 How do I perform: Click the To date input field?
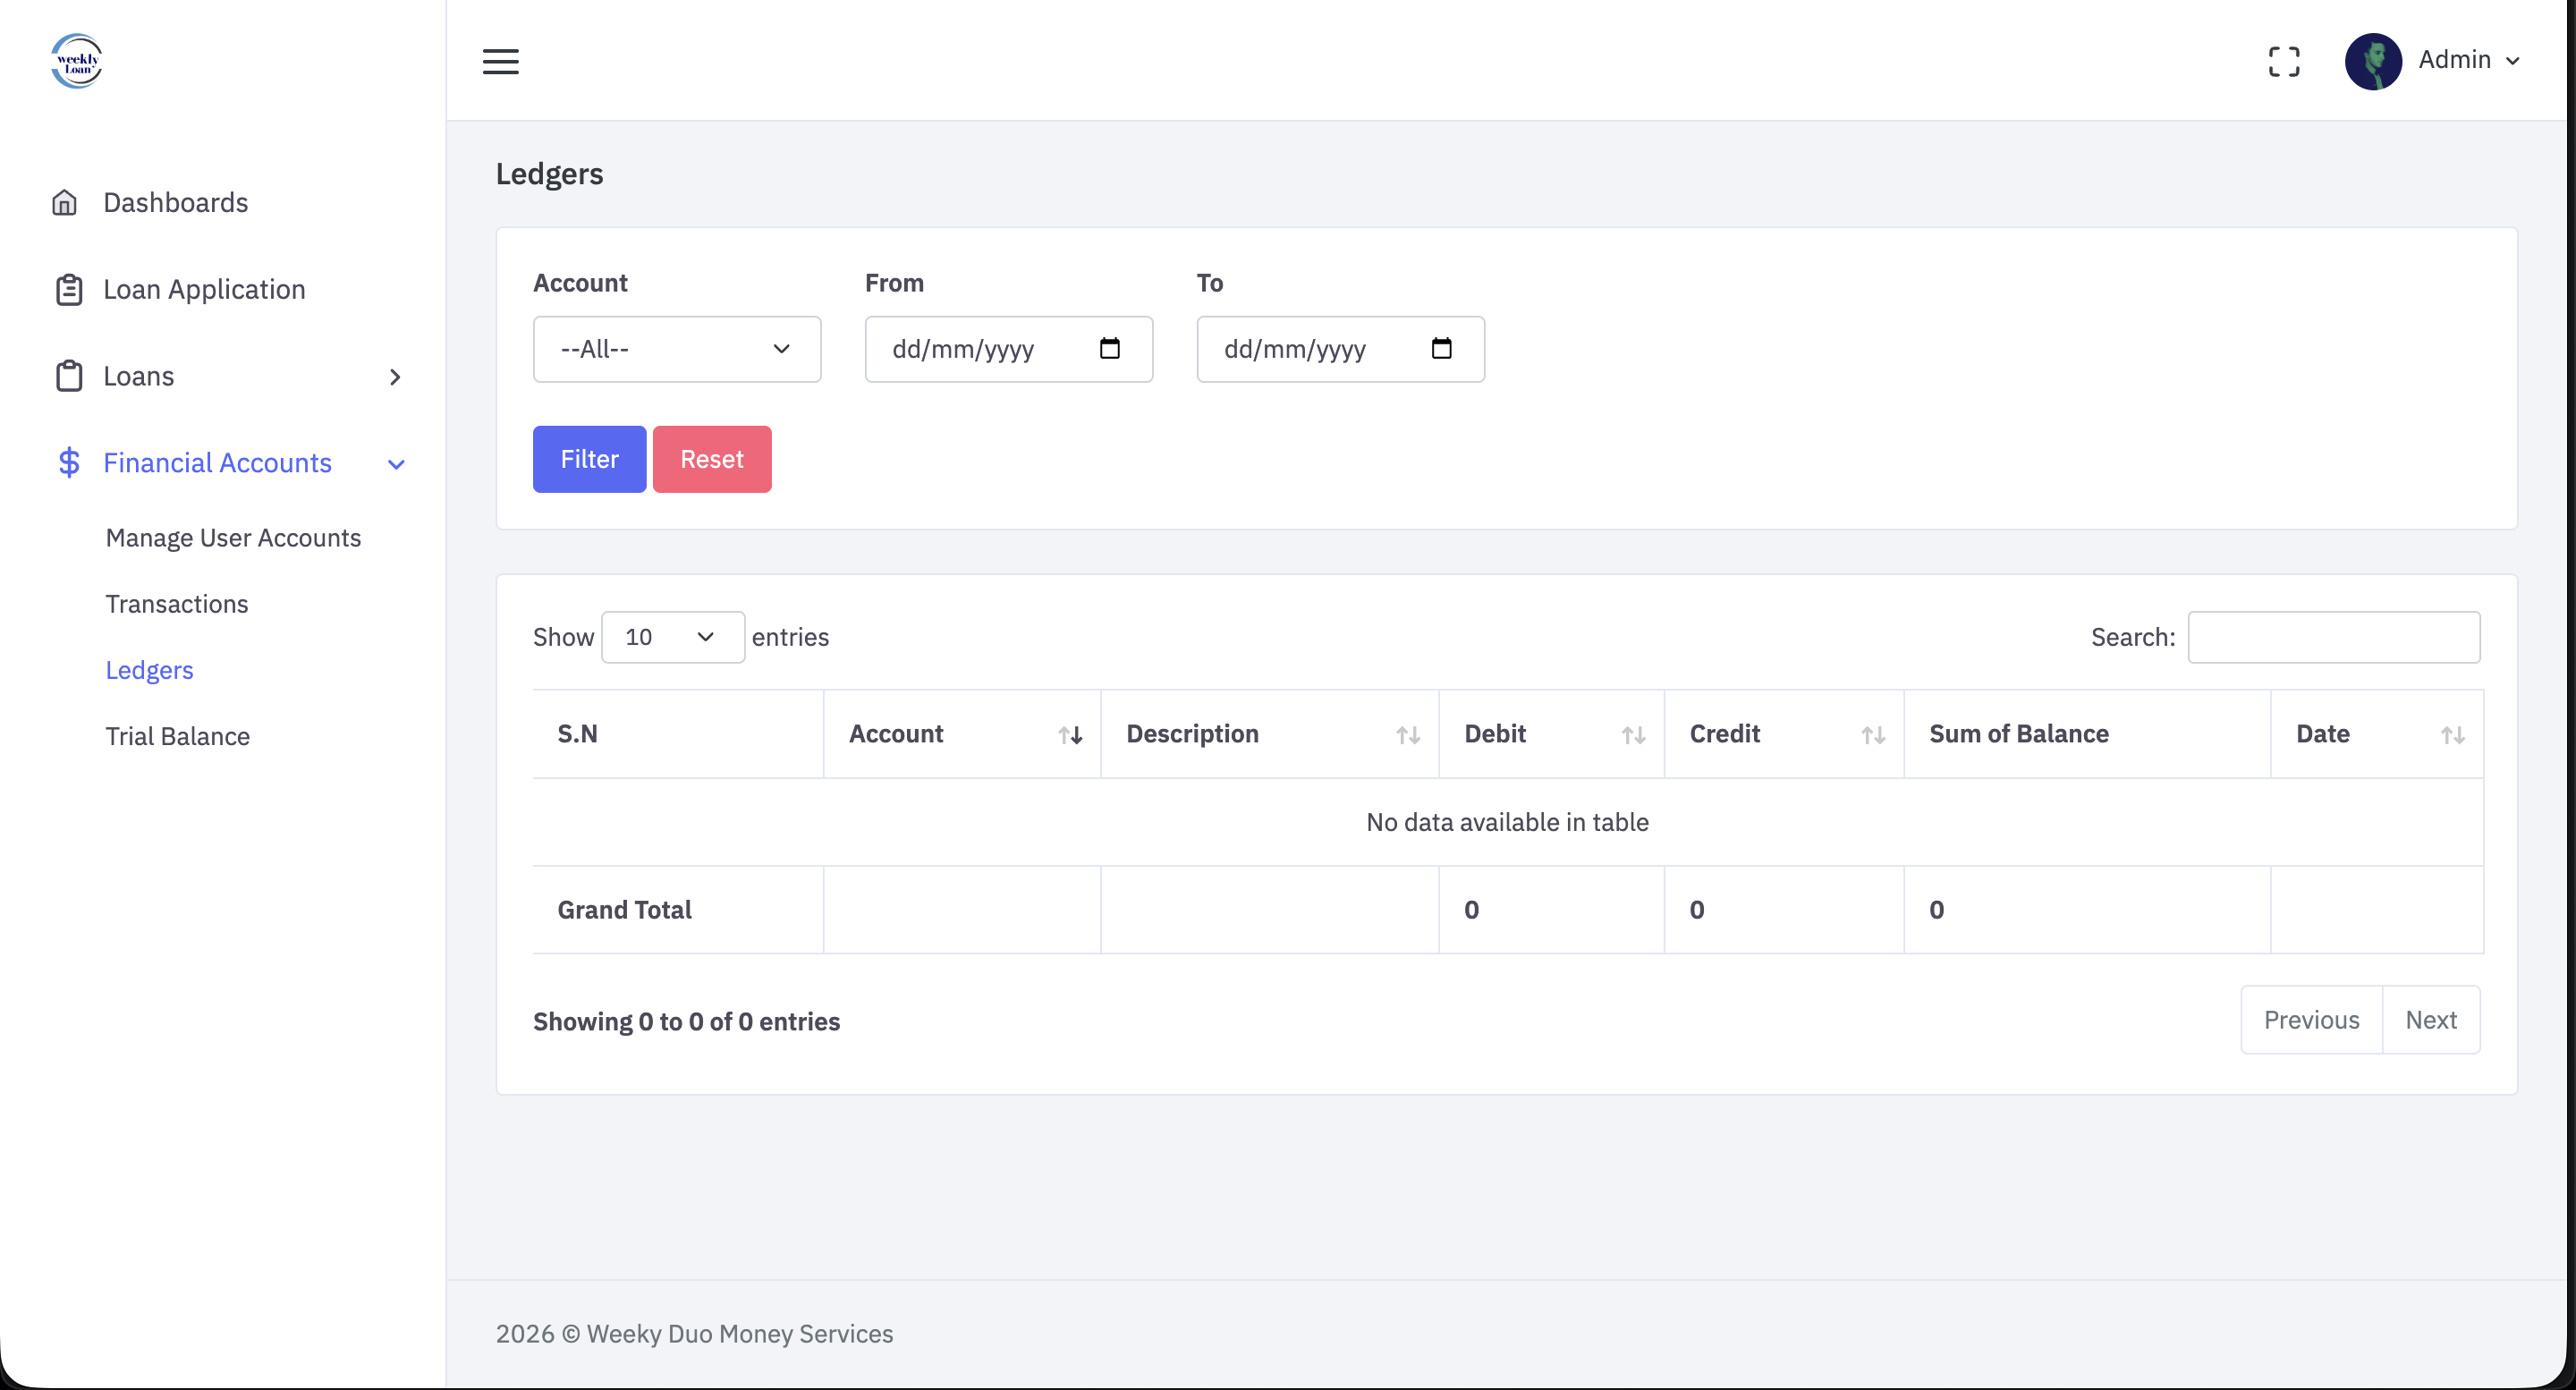1340,349
